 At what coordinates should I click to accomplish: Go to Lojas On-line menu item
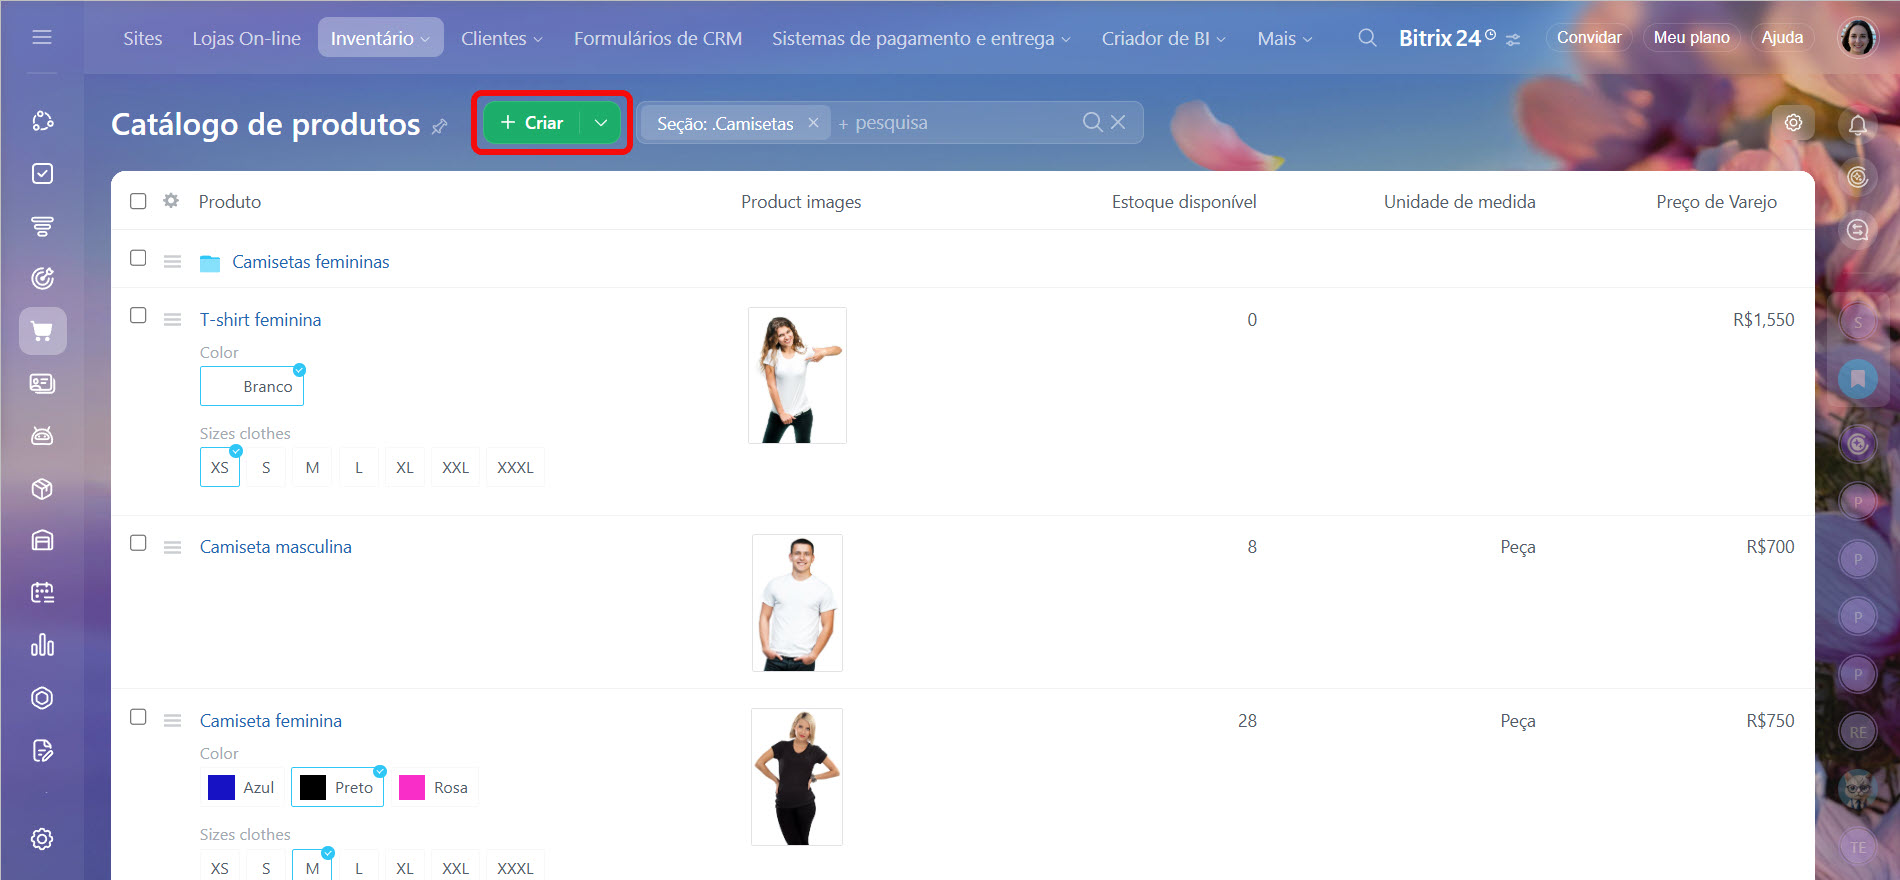(246, 38)
